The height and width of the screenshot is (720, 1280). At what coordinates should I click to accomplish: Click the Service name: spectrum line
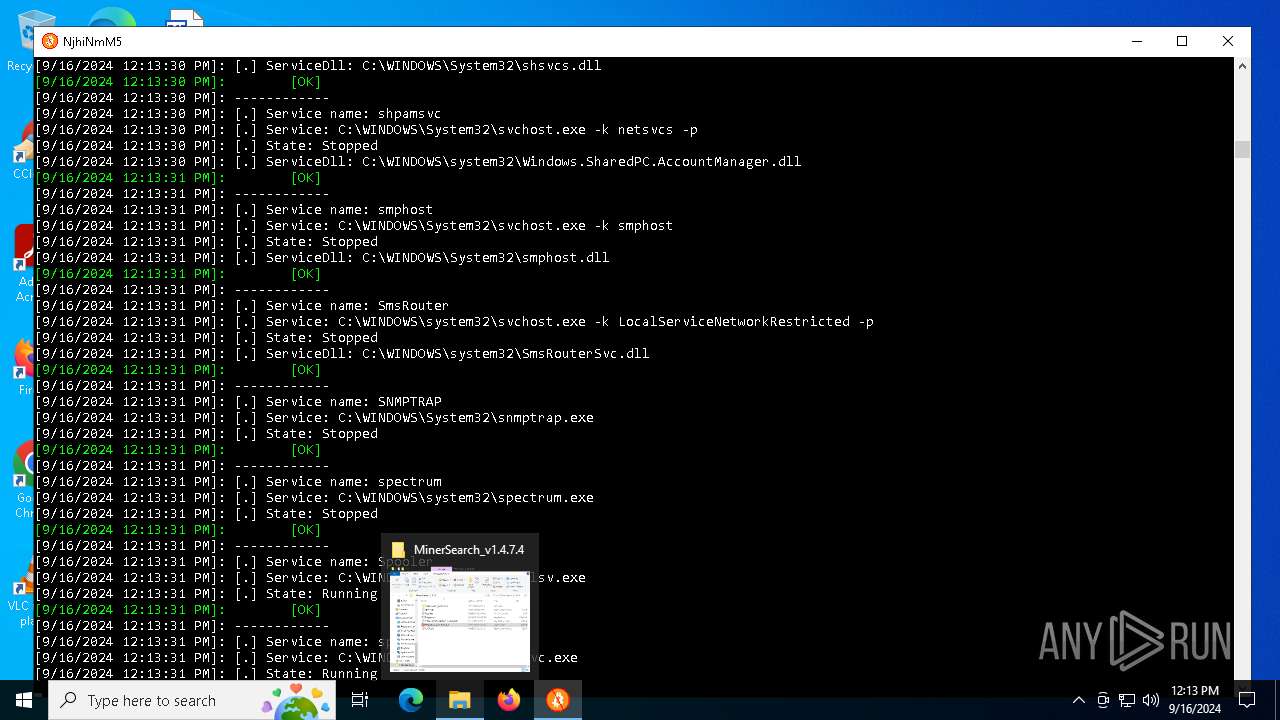coord(238,482)
